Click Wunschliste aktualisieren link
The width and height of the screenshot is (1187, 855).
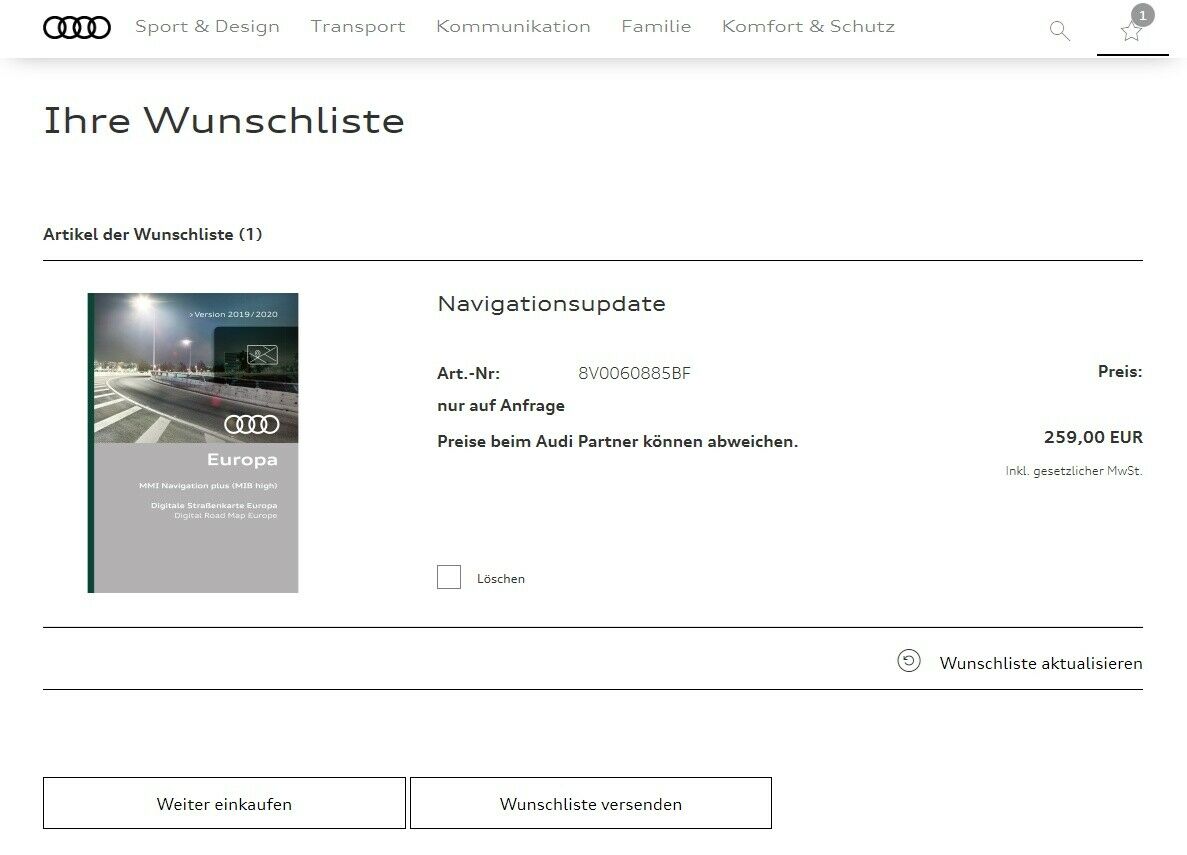point(1041,663)
